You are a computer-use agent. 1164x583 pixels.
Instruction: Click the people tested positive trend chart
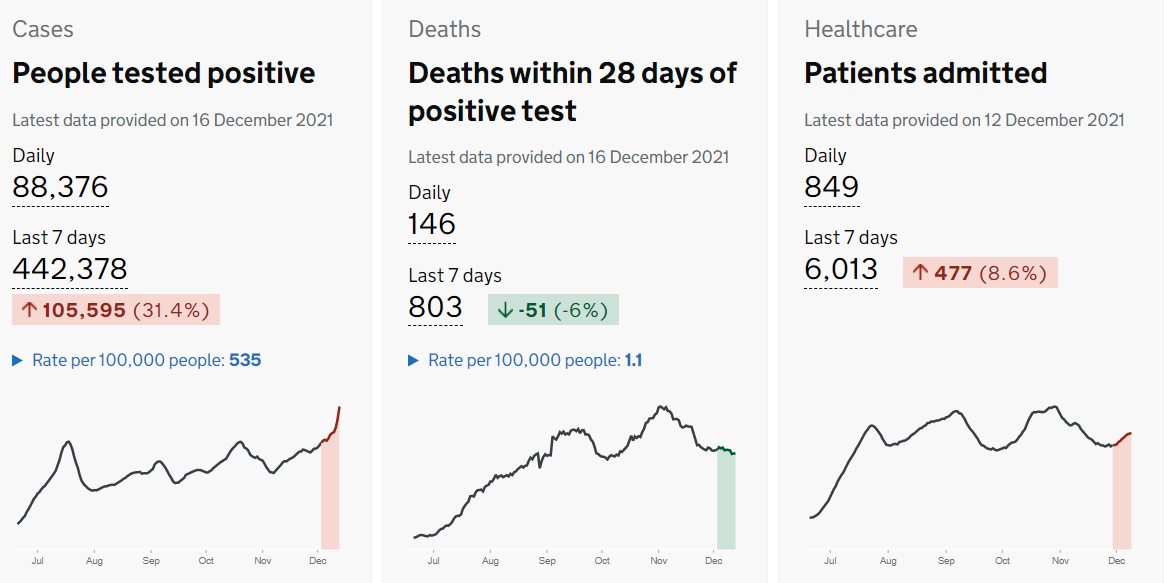pos(180,480)
